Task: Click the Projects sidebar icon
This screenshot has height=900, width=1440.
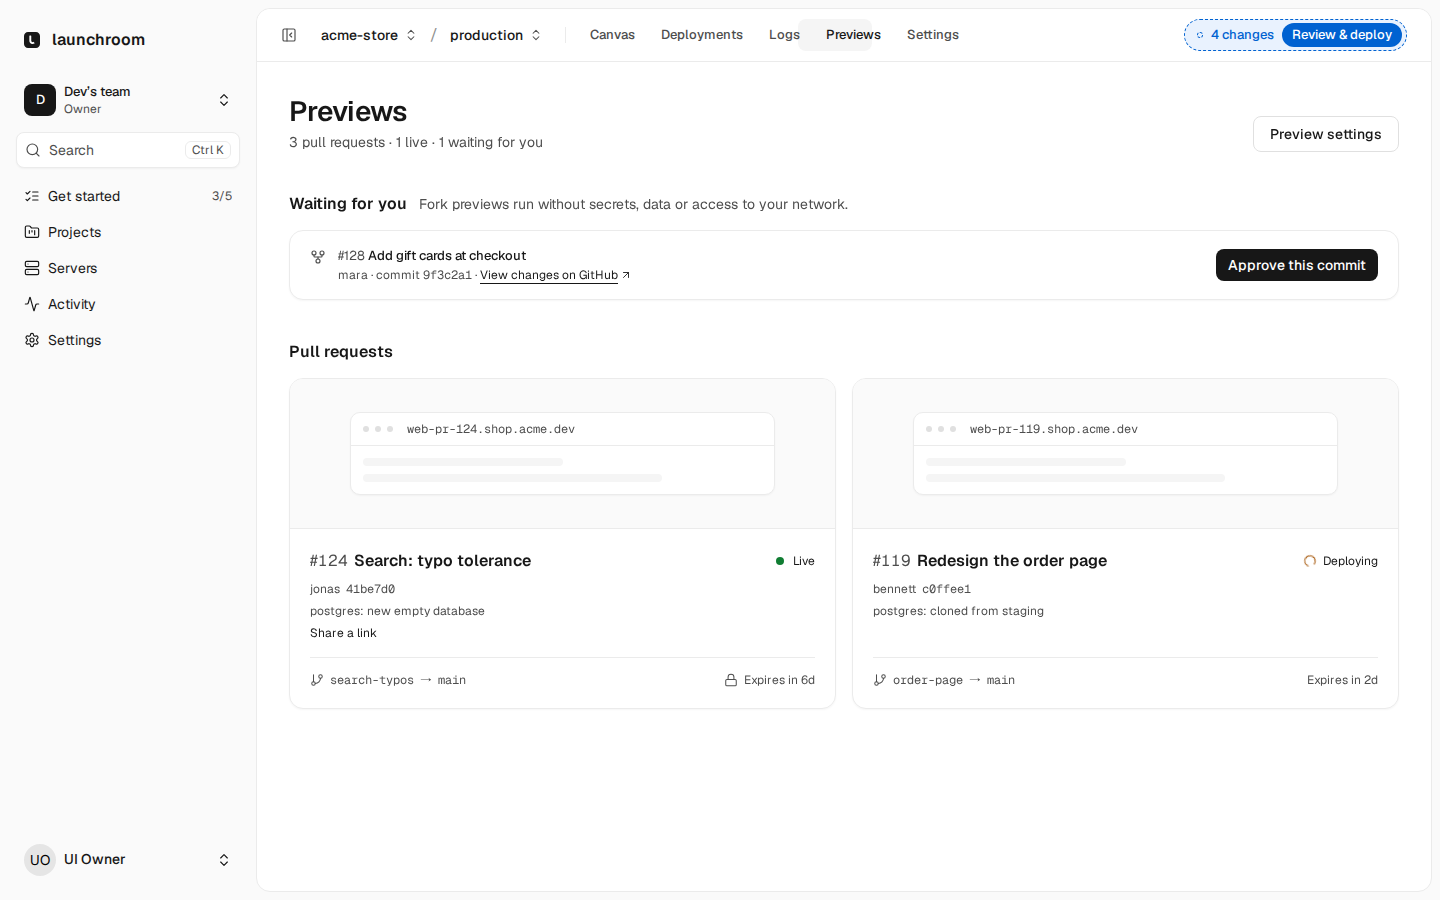Action: 32,232
